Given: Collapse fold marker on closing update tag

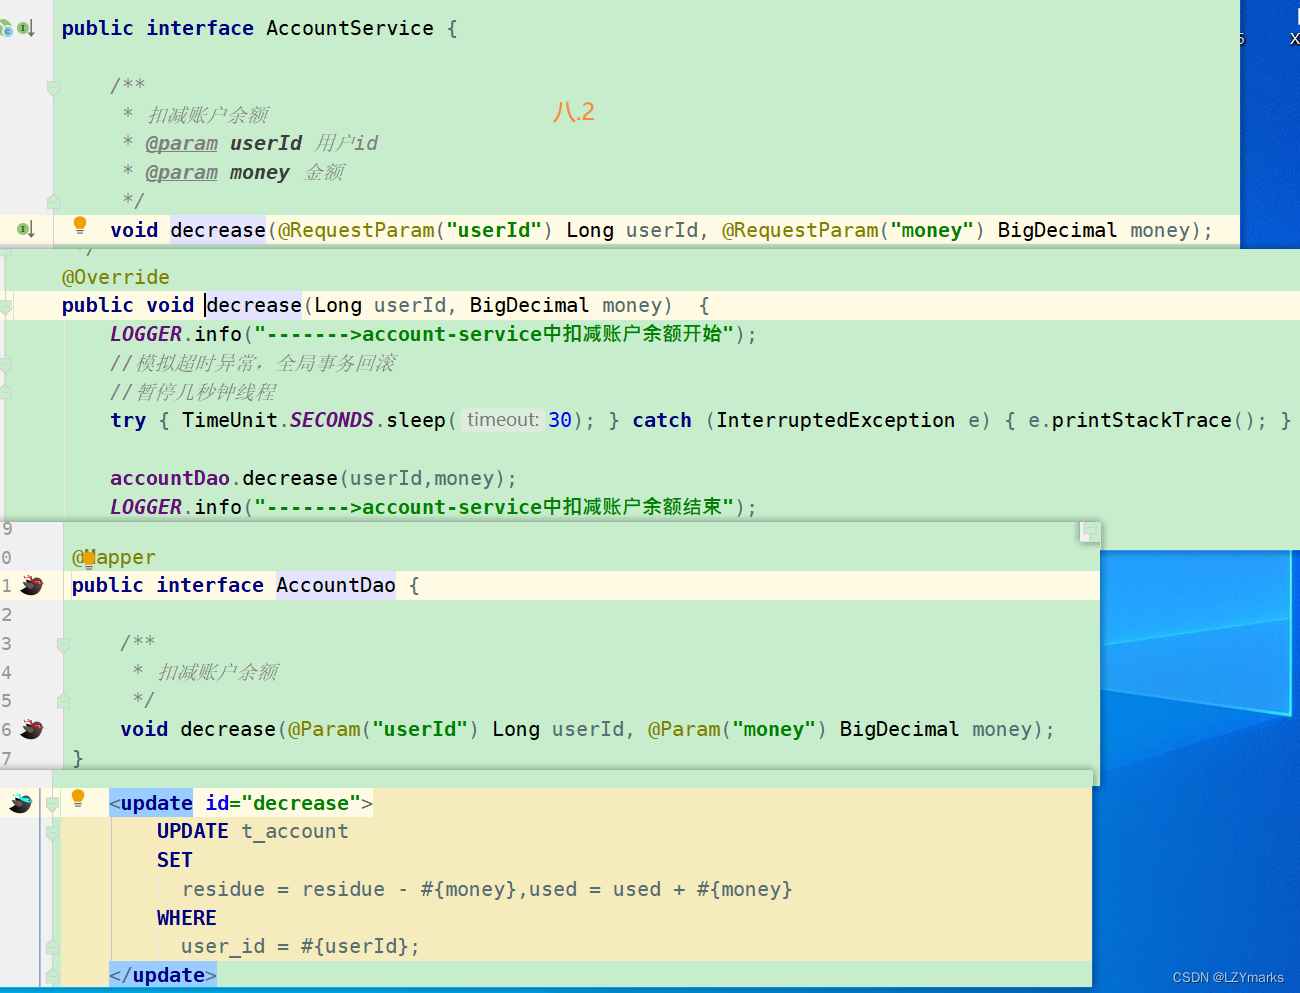Looking at the screenshot, I should click(52, 975).
